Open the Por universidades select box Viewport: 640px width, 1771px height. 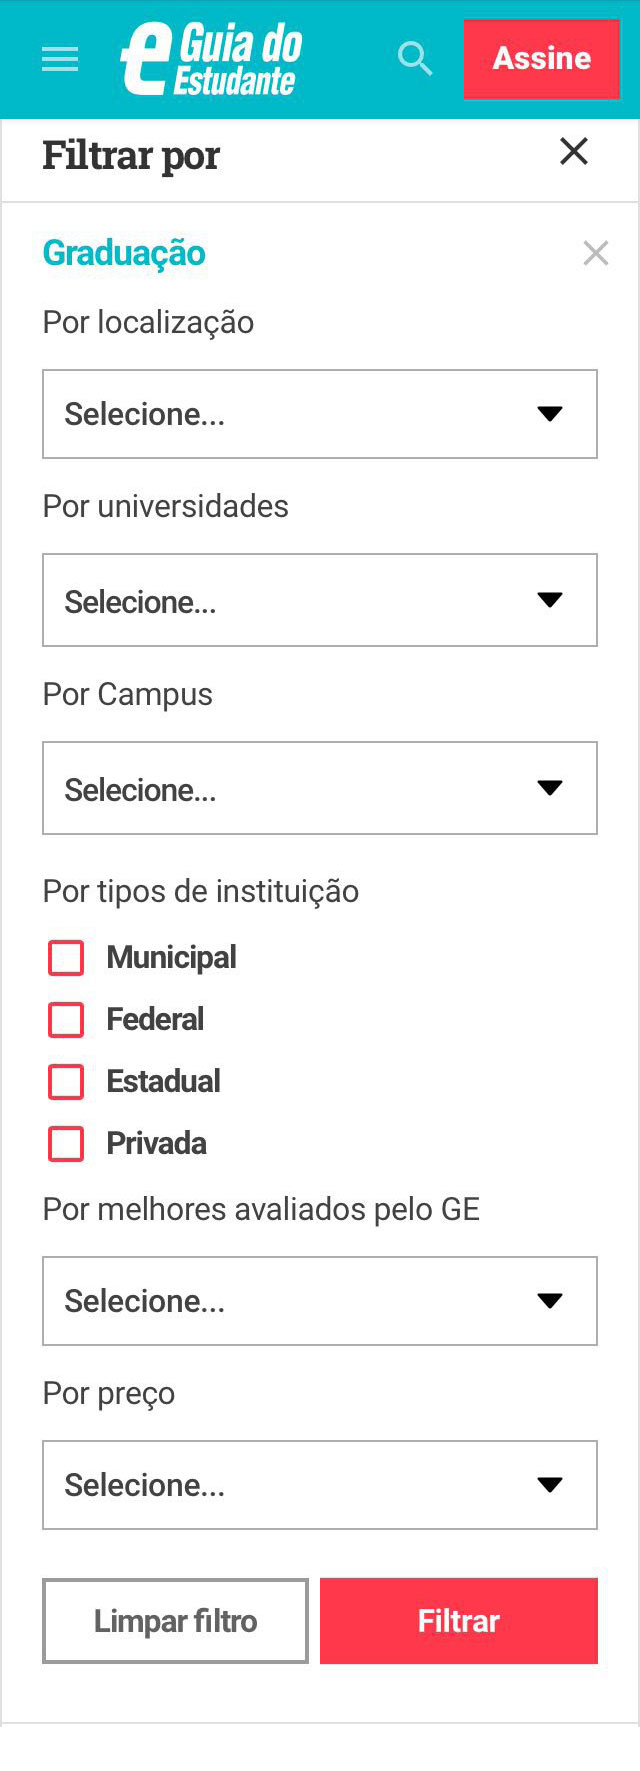tap(320, 600)
